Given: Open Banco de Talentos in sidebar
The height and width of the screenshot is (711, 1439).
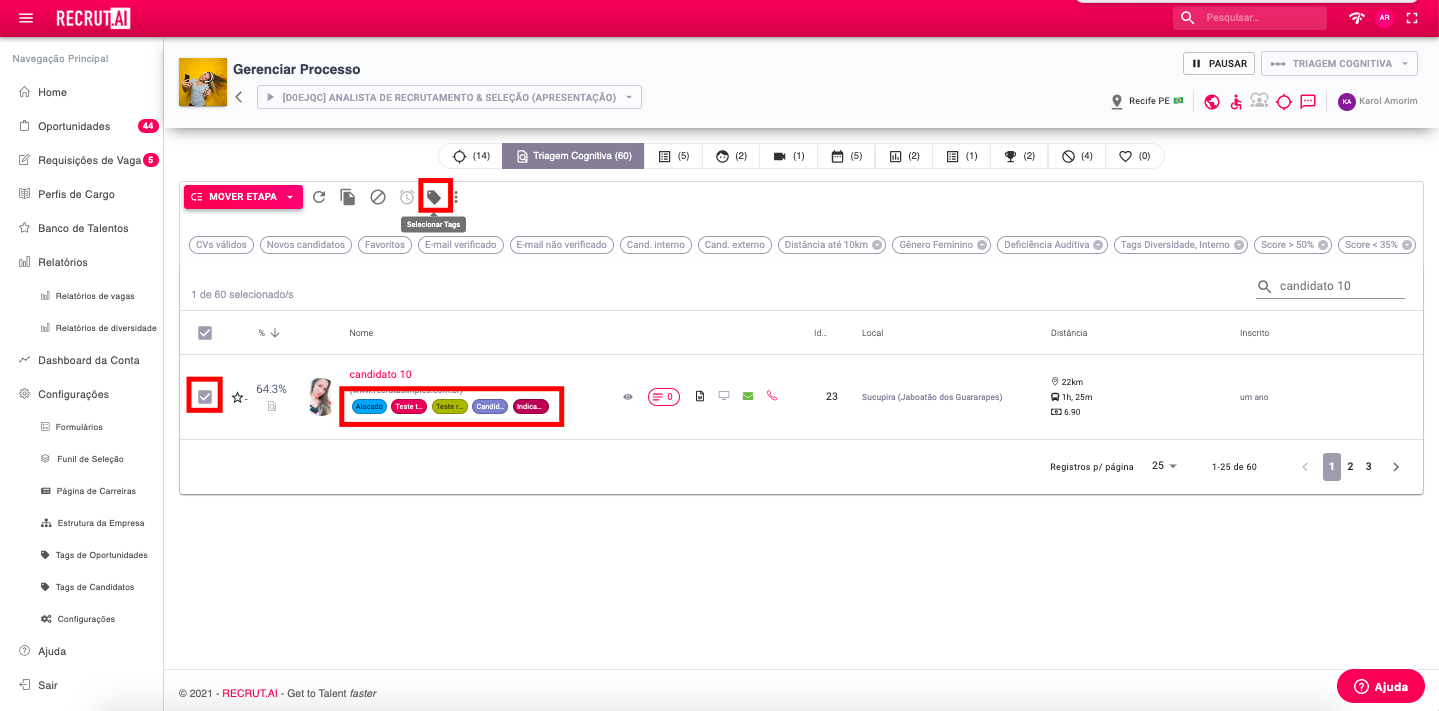Looking at the screenshot, I should click(83, 228).
